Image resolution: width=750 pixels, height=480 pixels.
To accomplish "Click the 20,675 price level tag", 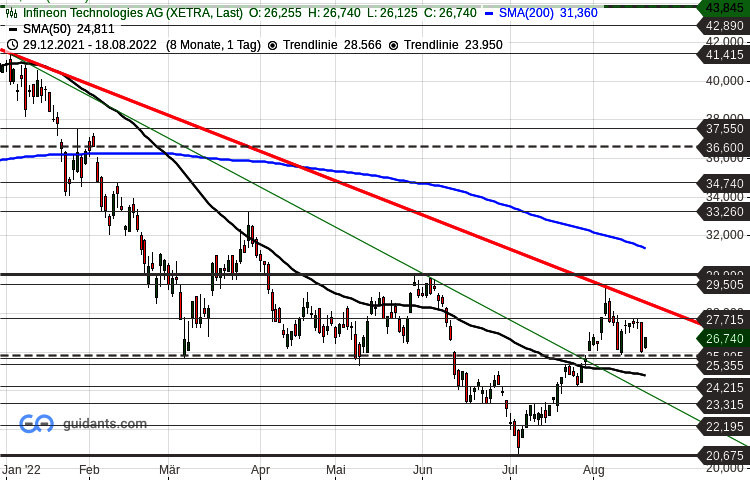I will pyautogui.click(x=724, y=455).
